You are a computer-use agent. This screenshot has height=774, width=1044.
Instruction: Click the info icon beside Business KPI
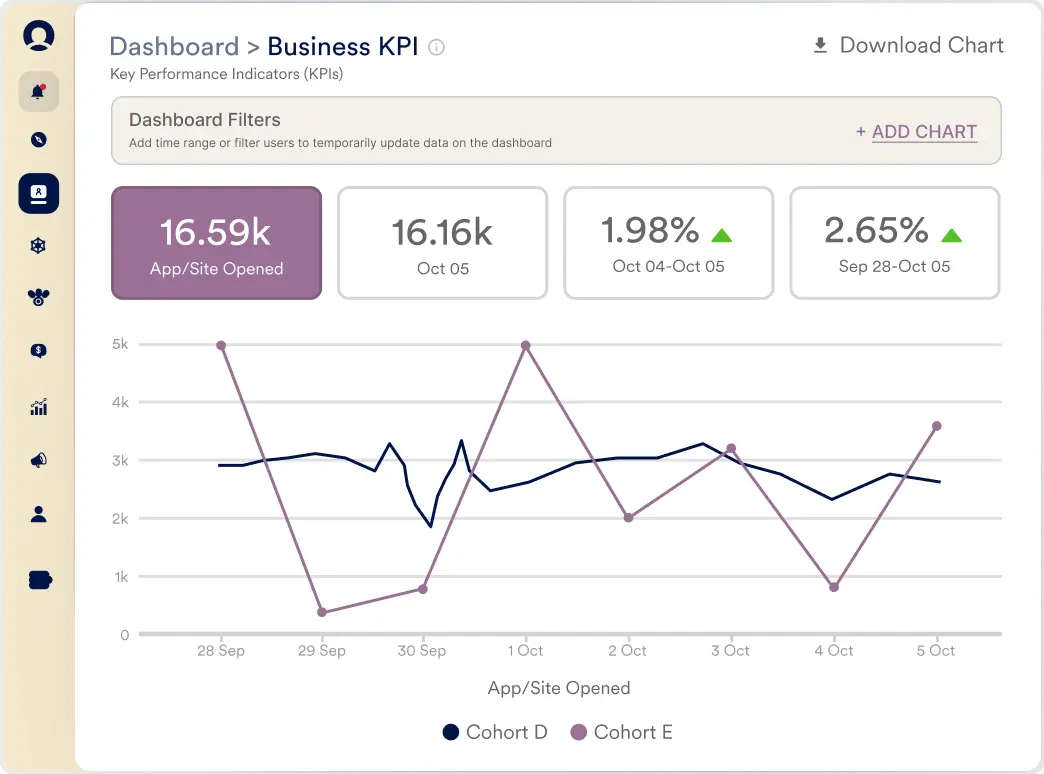coord(436,47)
